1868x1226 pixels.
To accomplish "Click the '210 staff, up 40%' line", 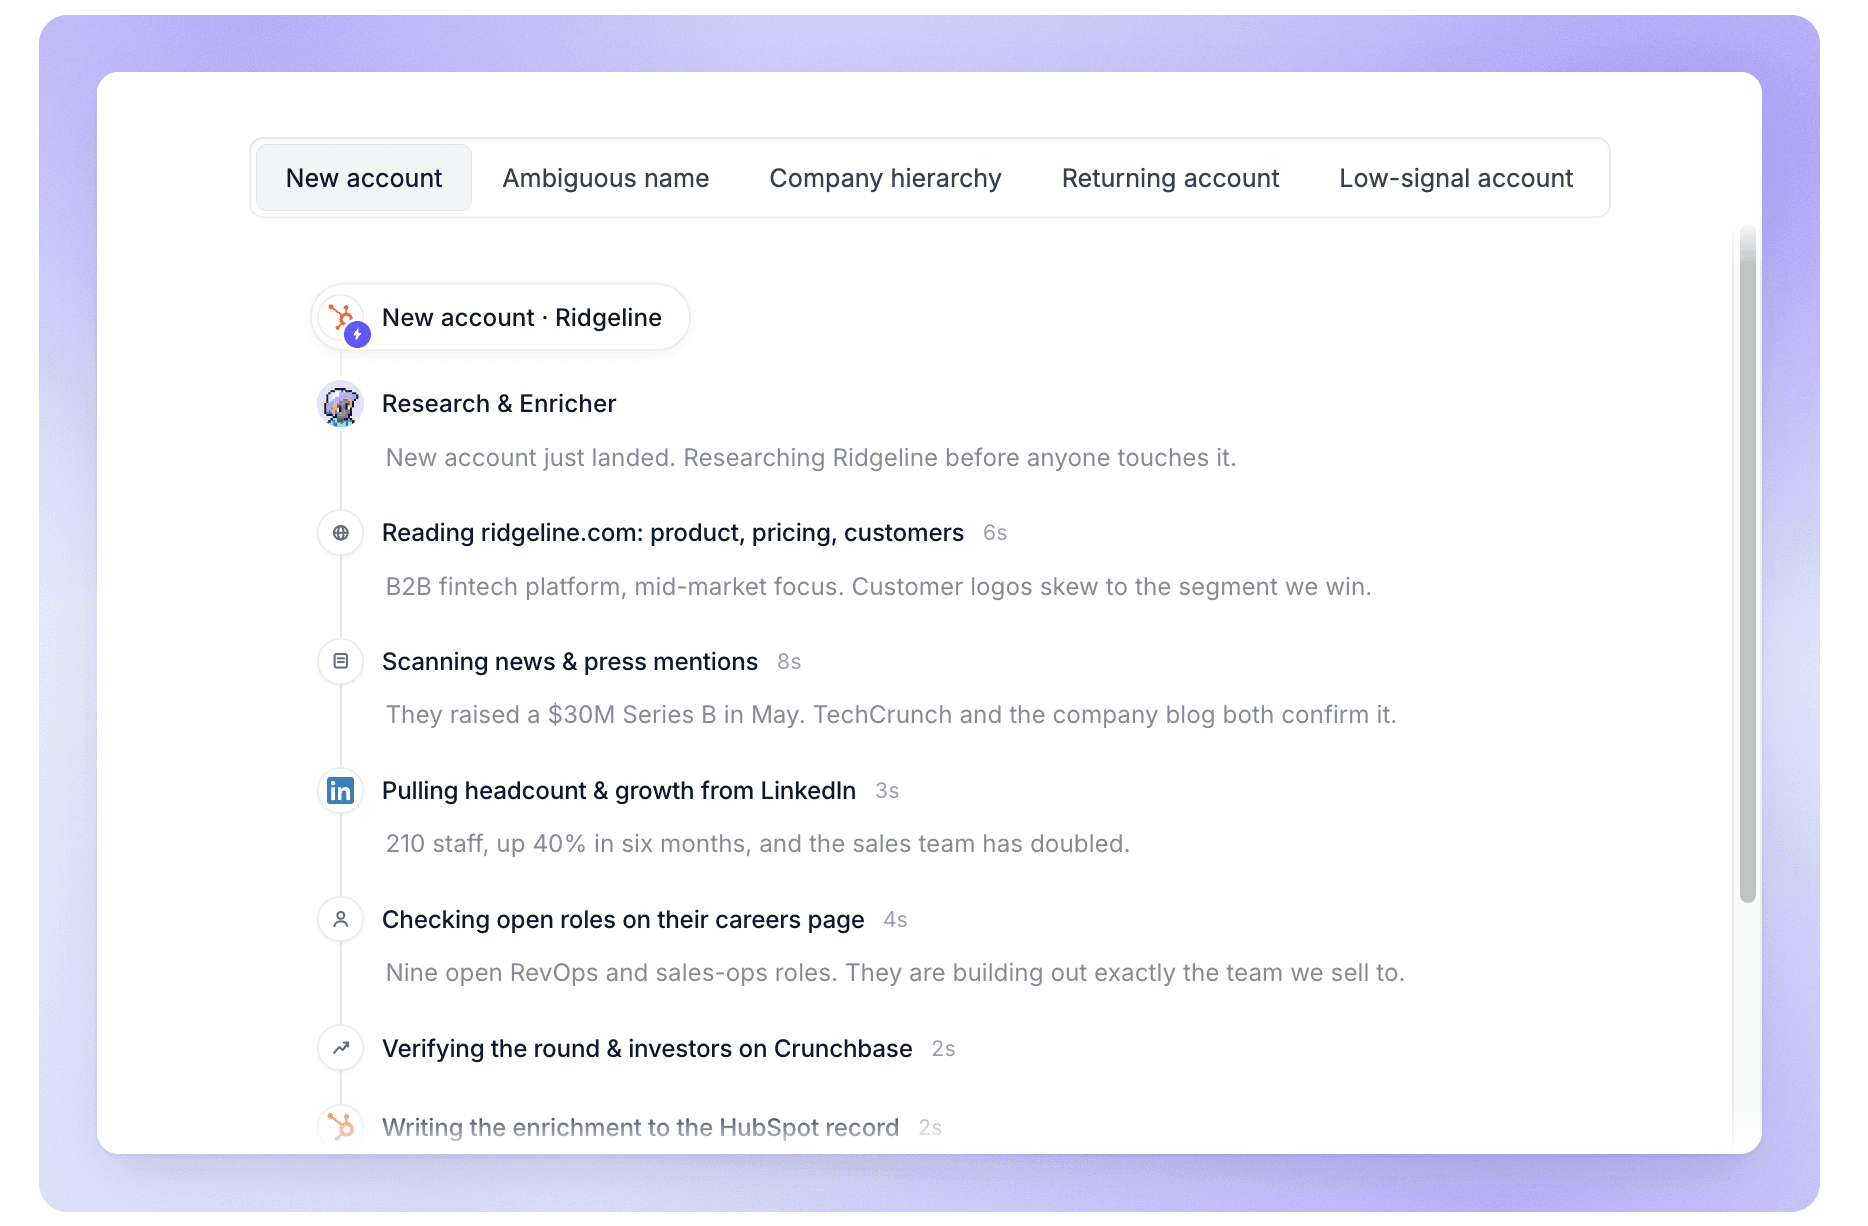I will pyautogui.click(x=758, y=844).
